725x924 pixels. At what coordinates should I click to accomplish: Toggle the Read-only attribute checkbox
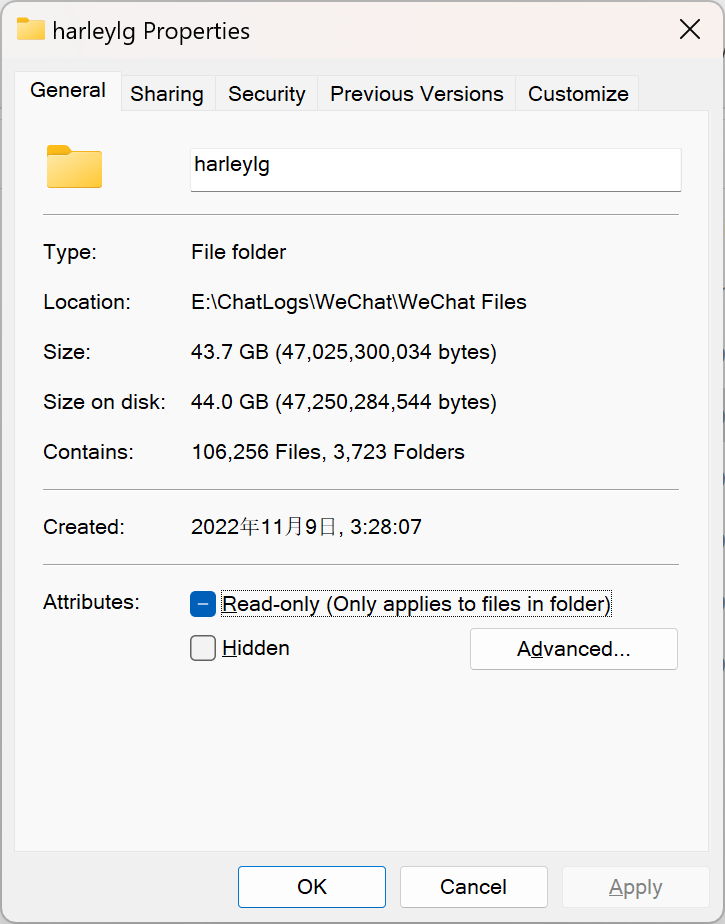pyautogui.click(x=203, y=604)
